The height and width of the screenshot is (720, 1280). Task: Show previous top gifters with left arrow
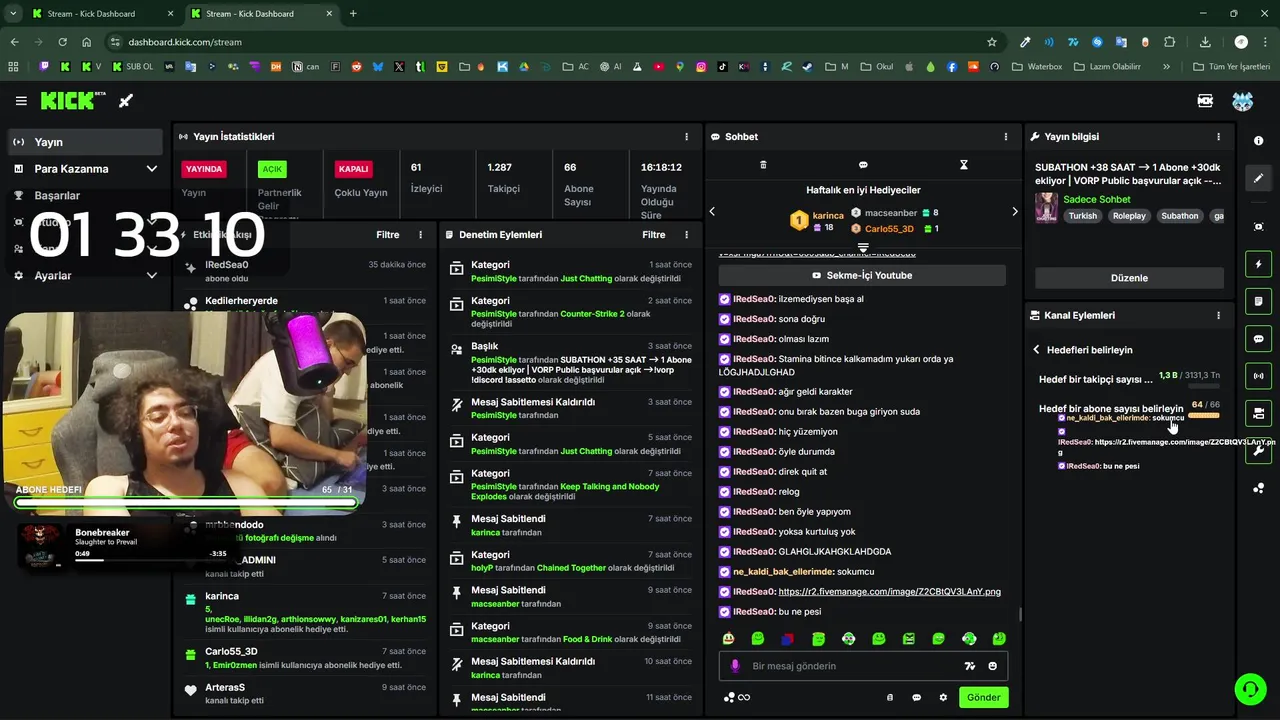tap(712, 212)
